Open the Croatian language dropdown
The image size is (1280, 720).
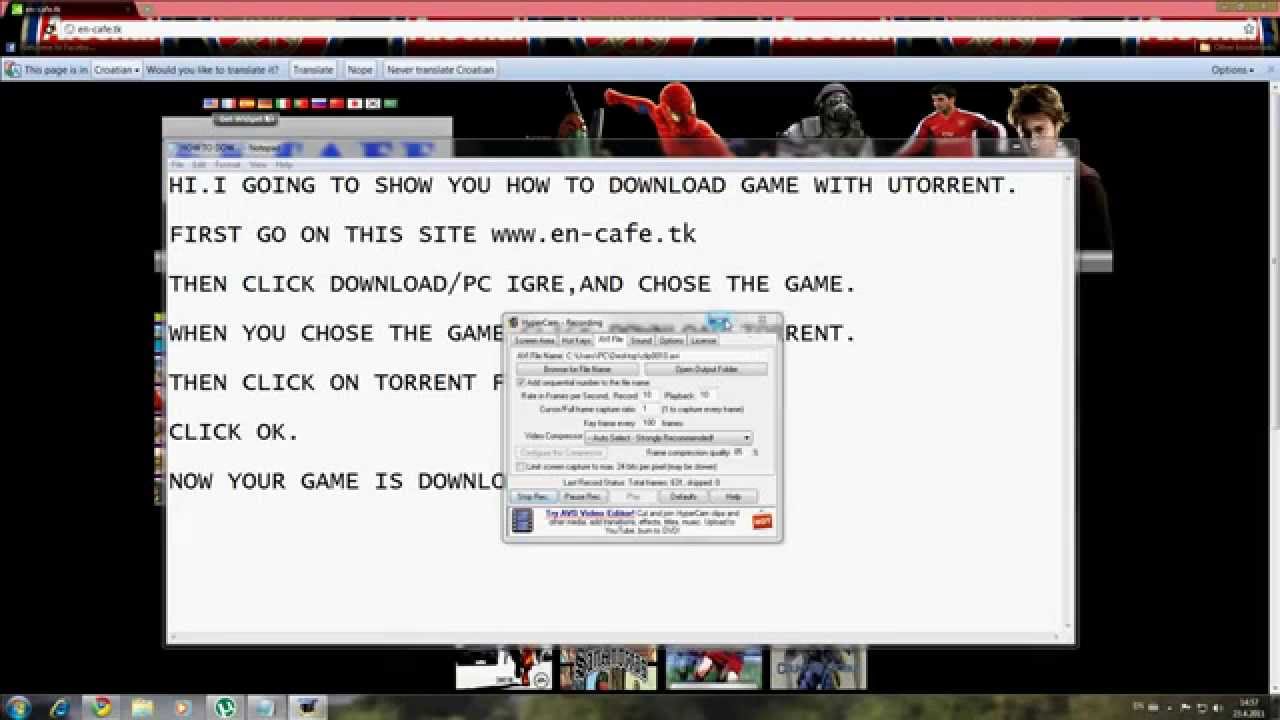(x=117, y=70)
